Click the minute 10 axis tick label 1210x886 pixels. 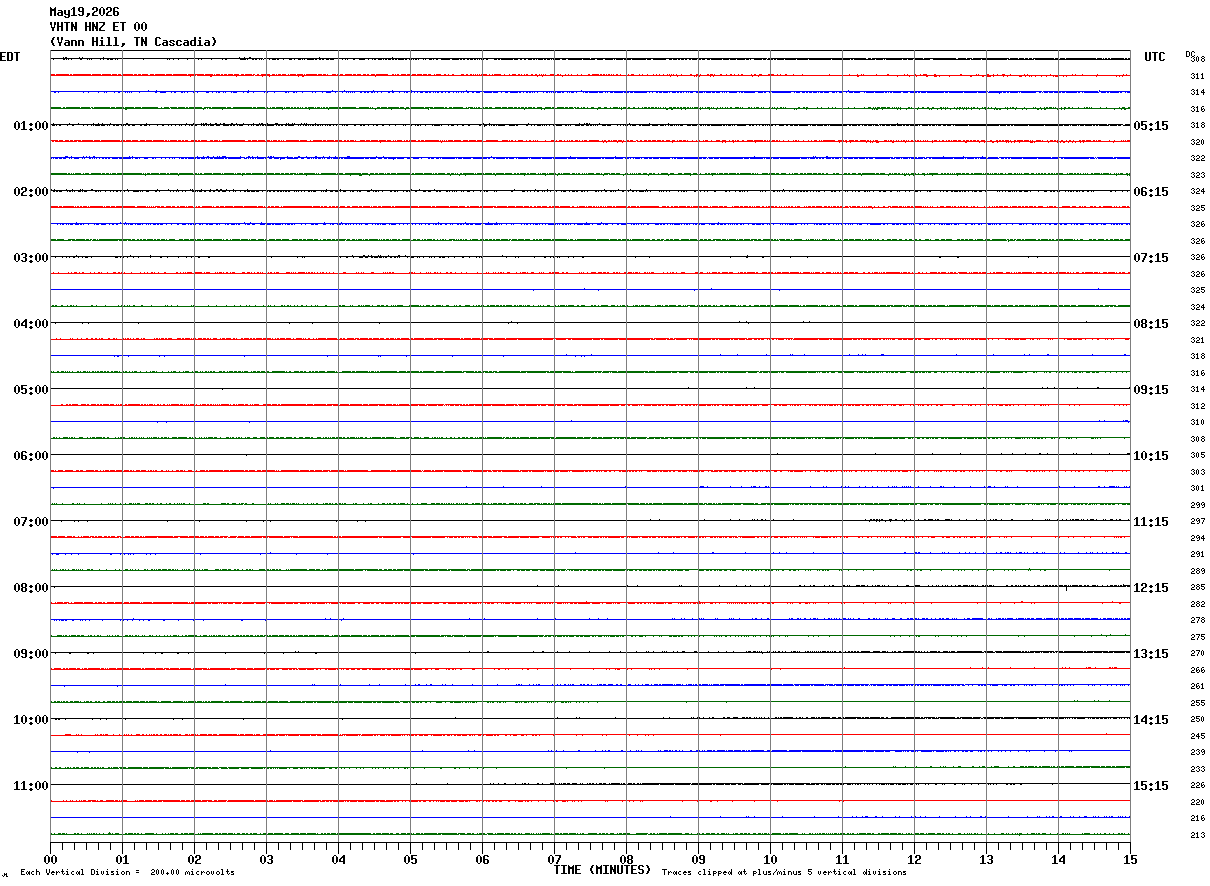coord(770,859)
